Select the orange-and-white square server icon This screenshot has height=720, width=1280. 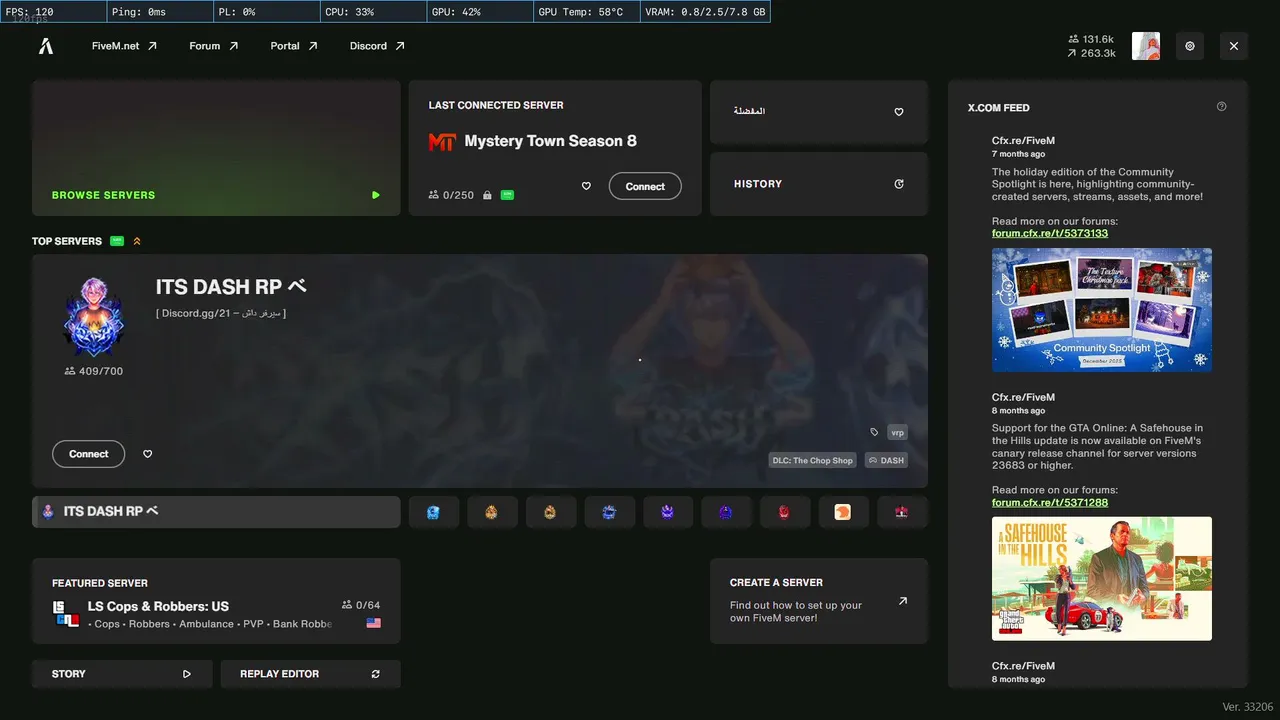tap(843, 512)
